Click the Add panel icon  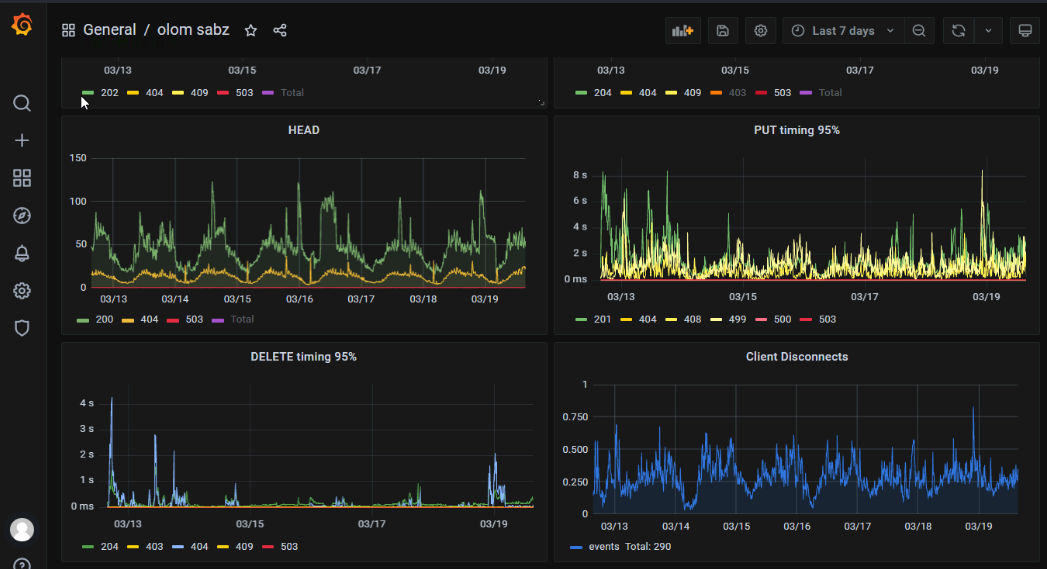(683, 31)
